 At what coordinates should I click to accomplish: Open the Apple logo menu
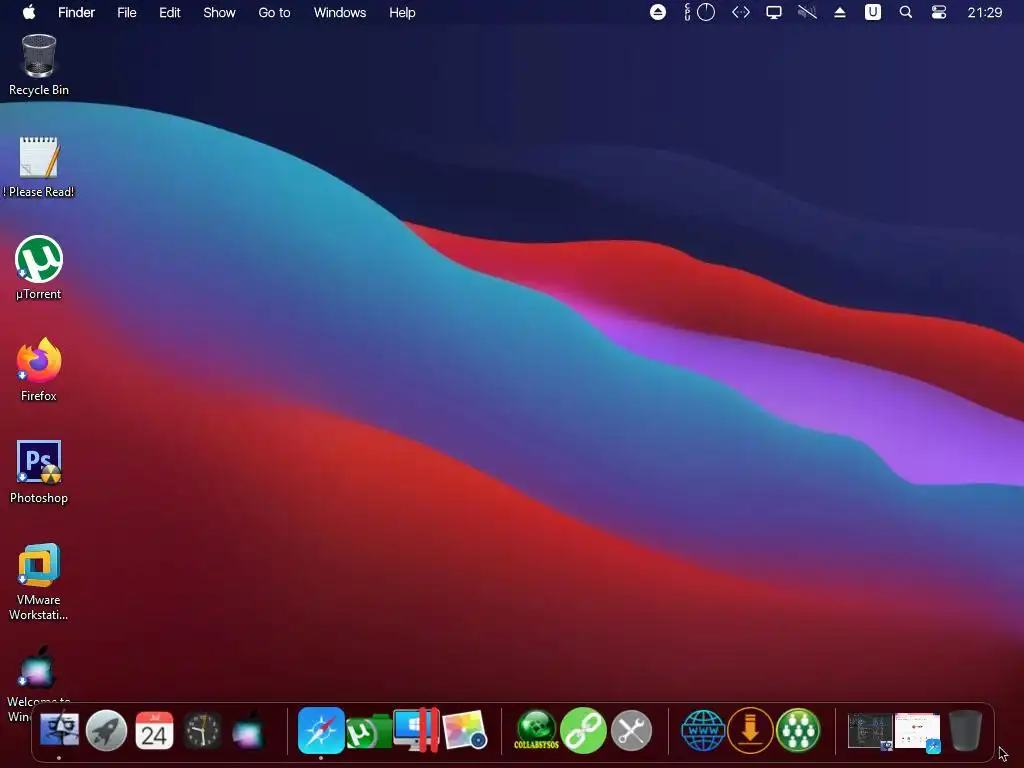coord(29,12)
